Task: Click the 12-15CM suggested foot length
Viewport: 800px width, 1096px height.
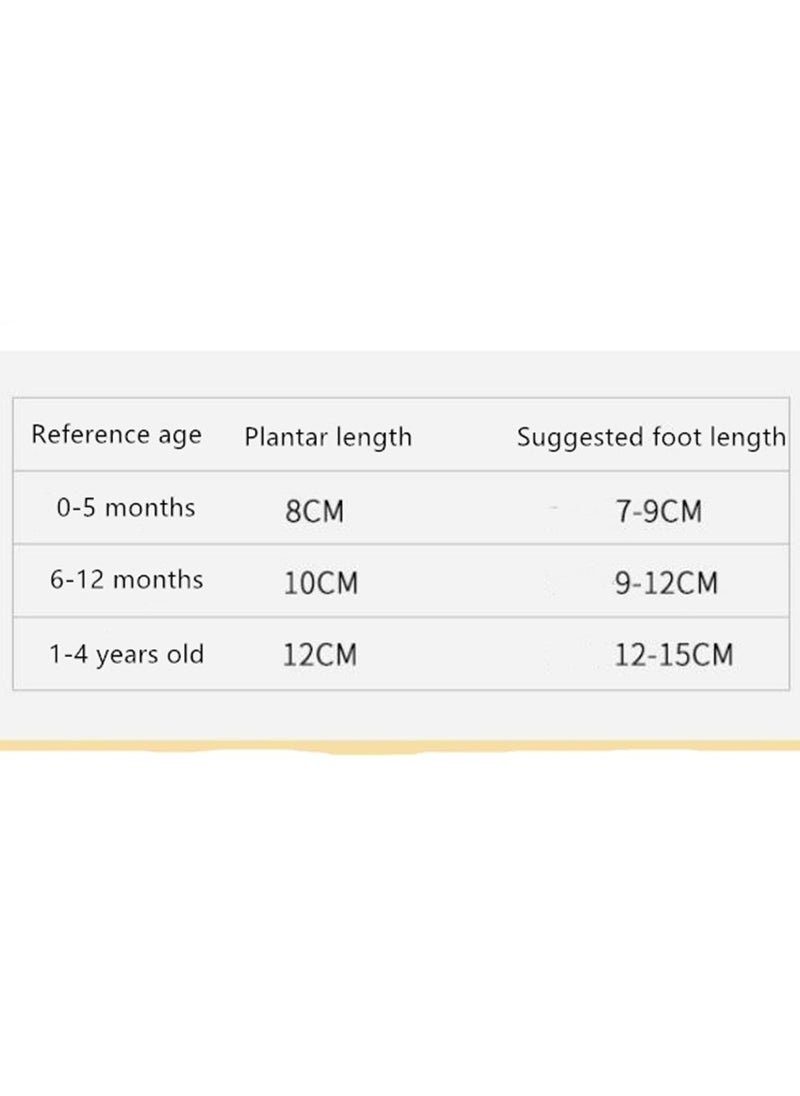Action: (x=674, y=655)
